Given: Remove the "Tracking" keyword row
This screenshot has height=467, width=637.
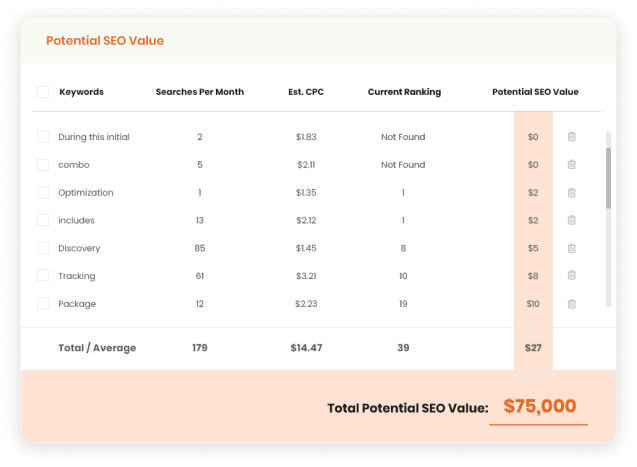Looking at the screenshot, I should click(x=572, y=276).
